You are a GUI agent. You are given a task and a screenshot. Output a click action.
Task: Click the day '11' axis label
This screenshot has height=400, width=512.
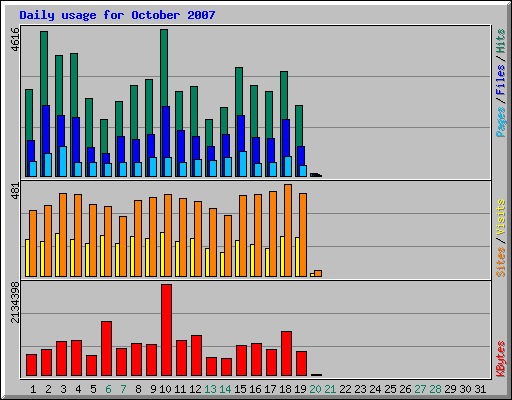click(x=180, y=389)
